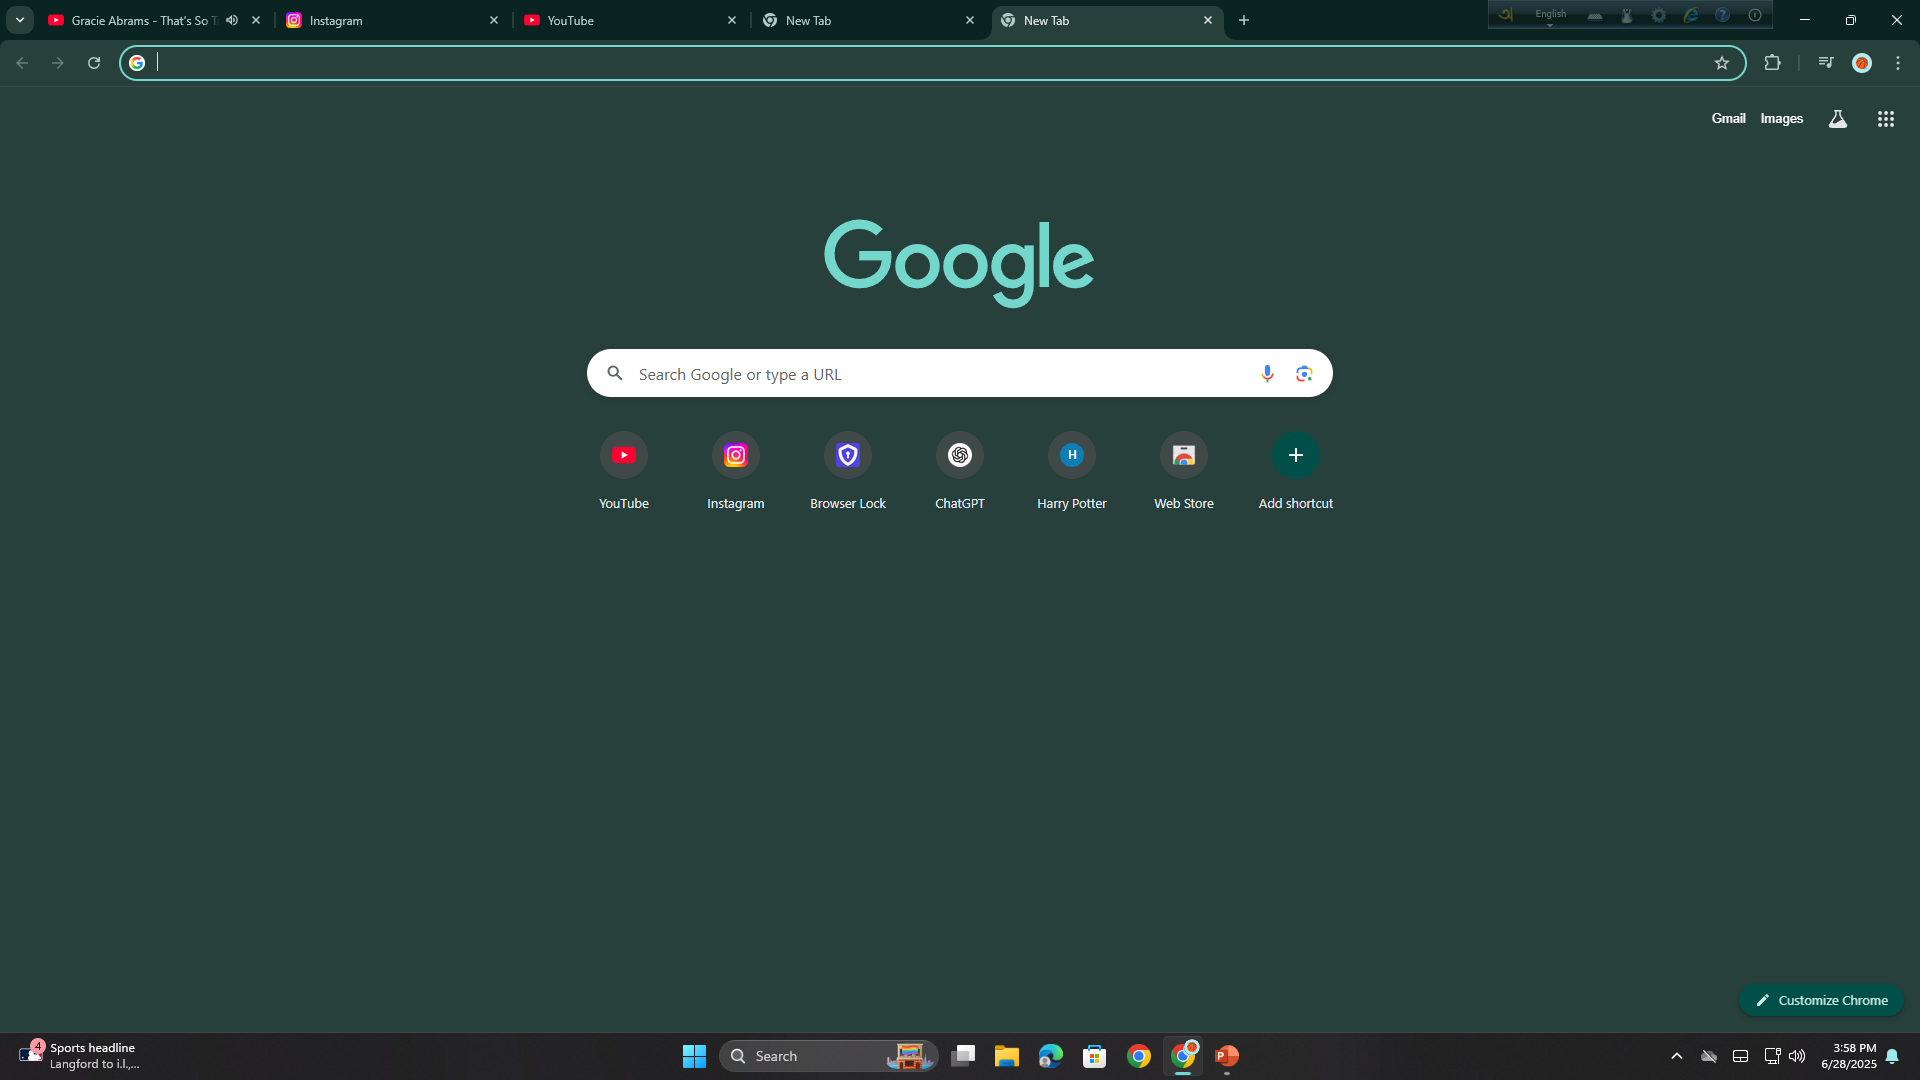Open Google Images link
This screenshot has height=1080, width=1920.
point(1782,119)
